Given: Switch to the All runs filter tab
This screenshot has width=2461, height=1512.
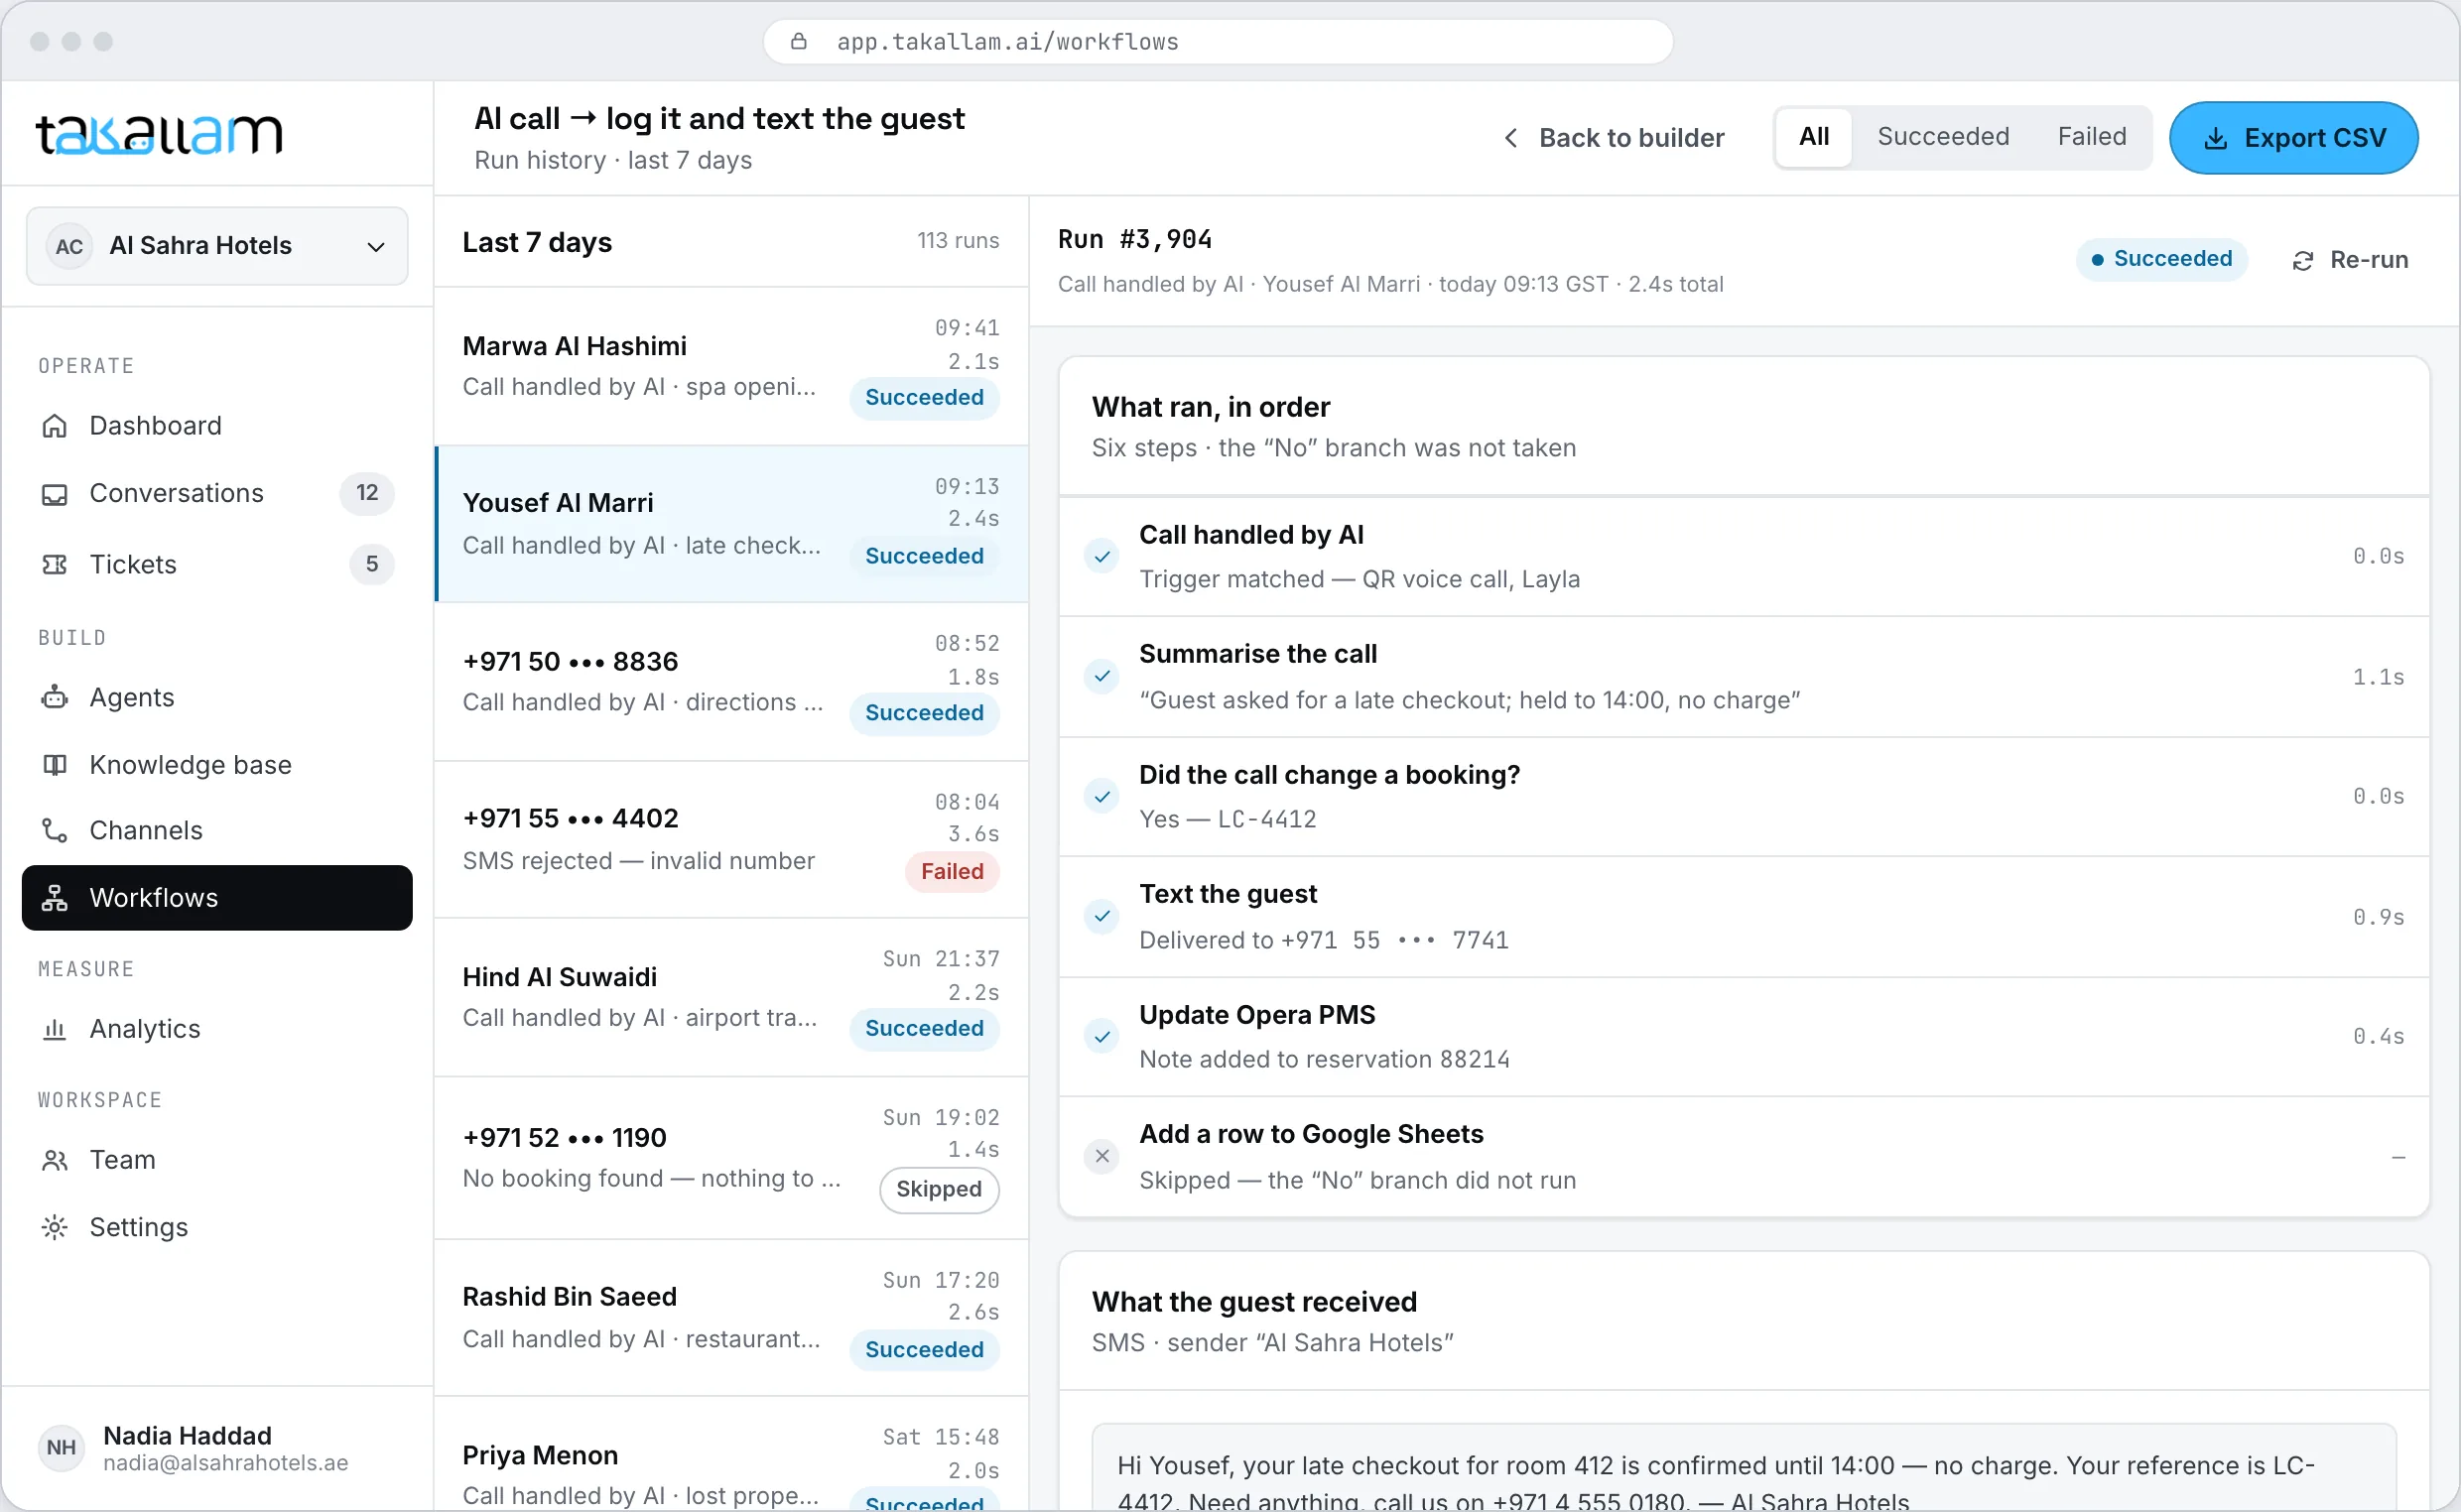Looking at the screenshot, I should 1814,137.
